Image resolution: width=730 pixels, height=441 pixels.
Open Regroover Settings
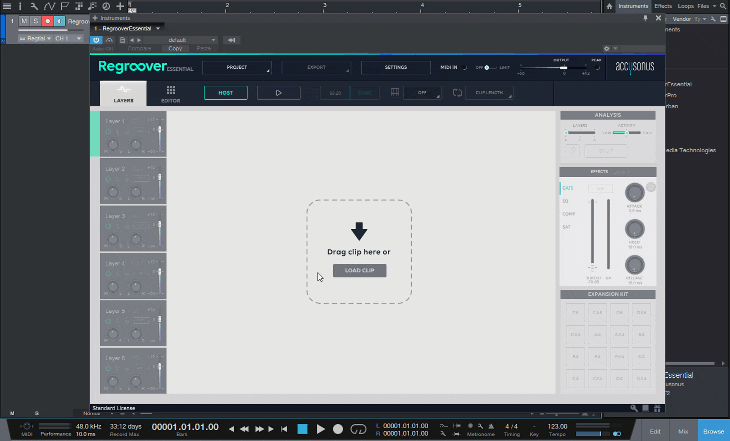click(x=396, y=68)
